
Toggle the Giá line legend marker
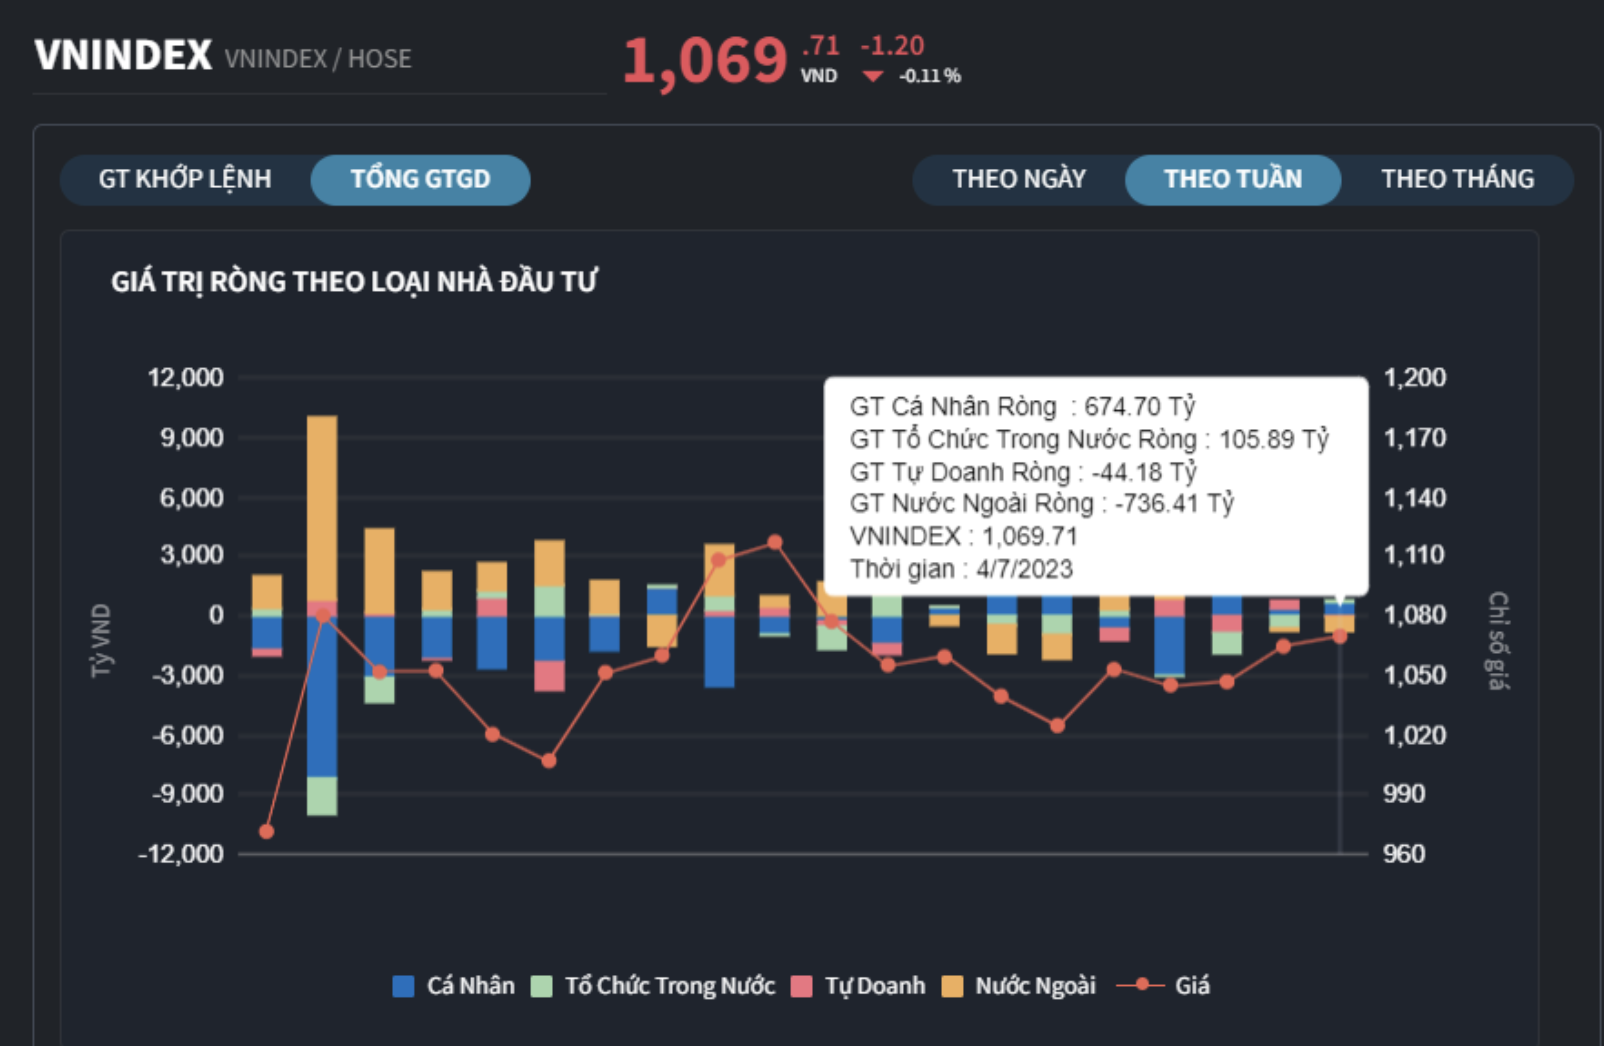(x=1140, y=985)
